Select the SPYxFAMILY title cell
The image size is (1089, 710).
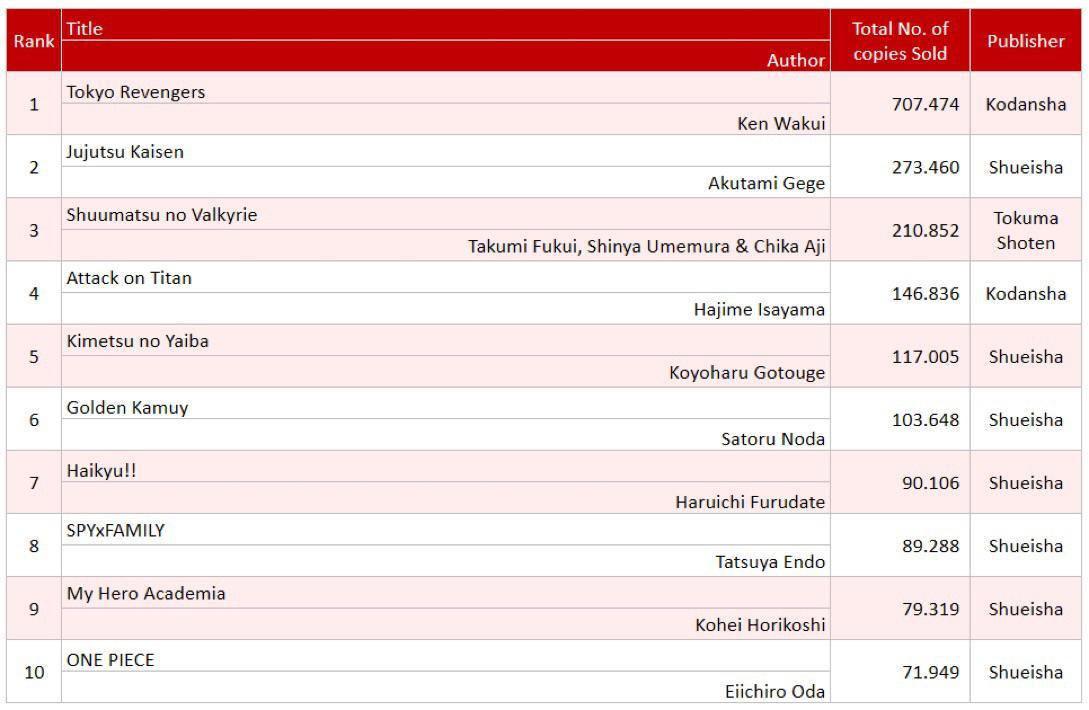coord(115,530)
